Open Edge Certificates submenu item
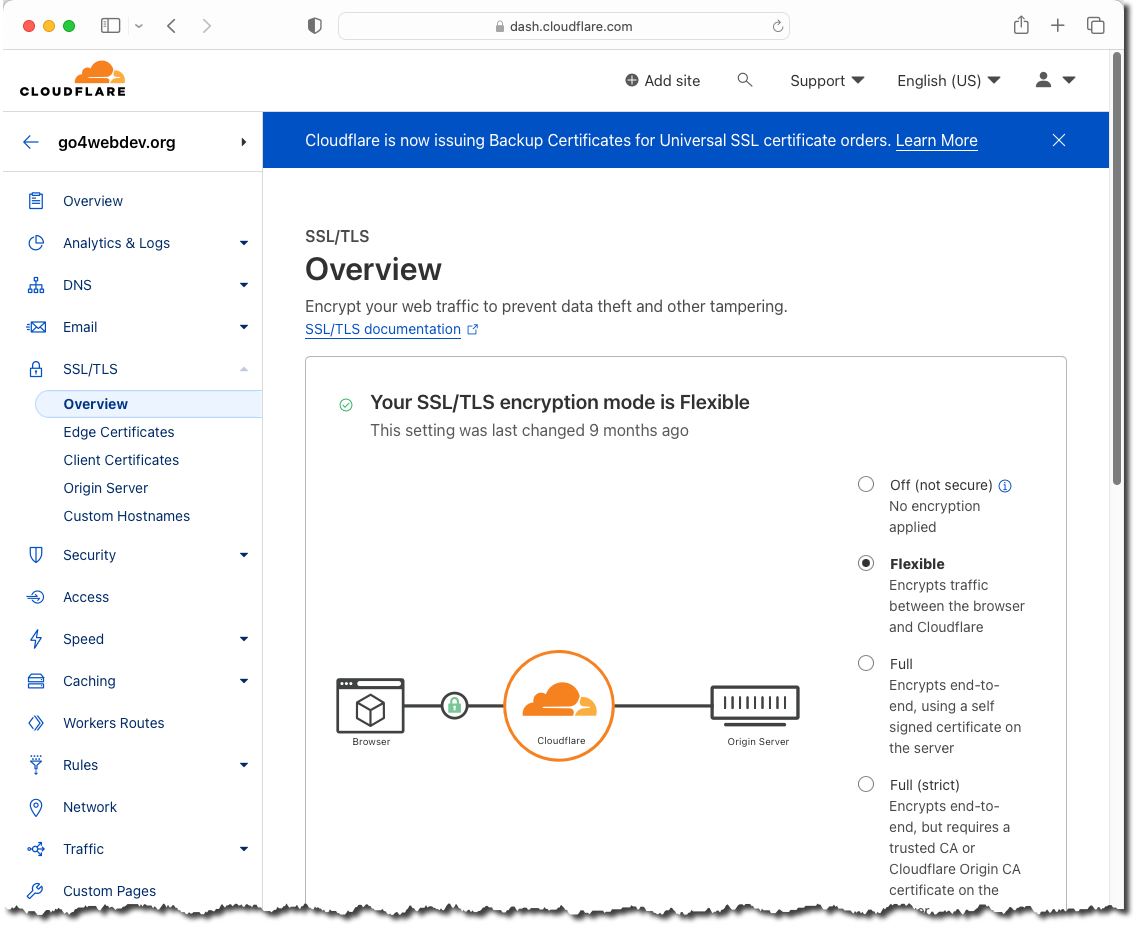 pos(119,432)
